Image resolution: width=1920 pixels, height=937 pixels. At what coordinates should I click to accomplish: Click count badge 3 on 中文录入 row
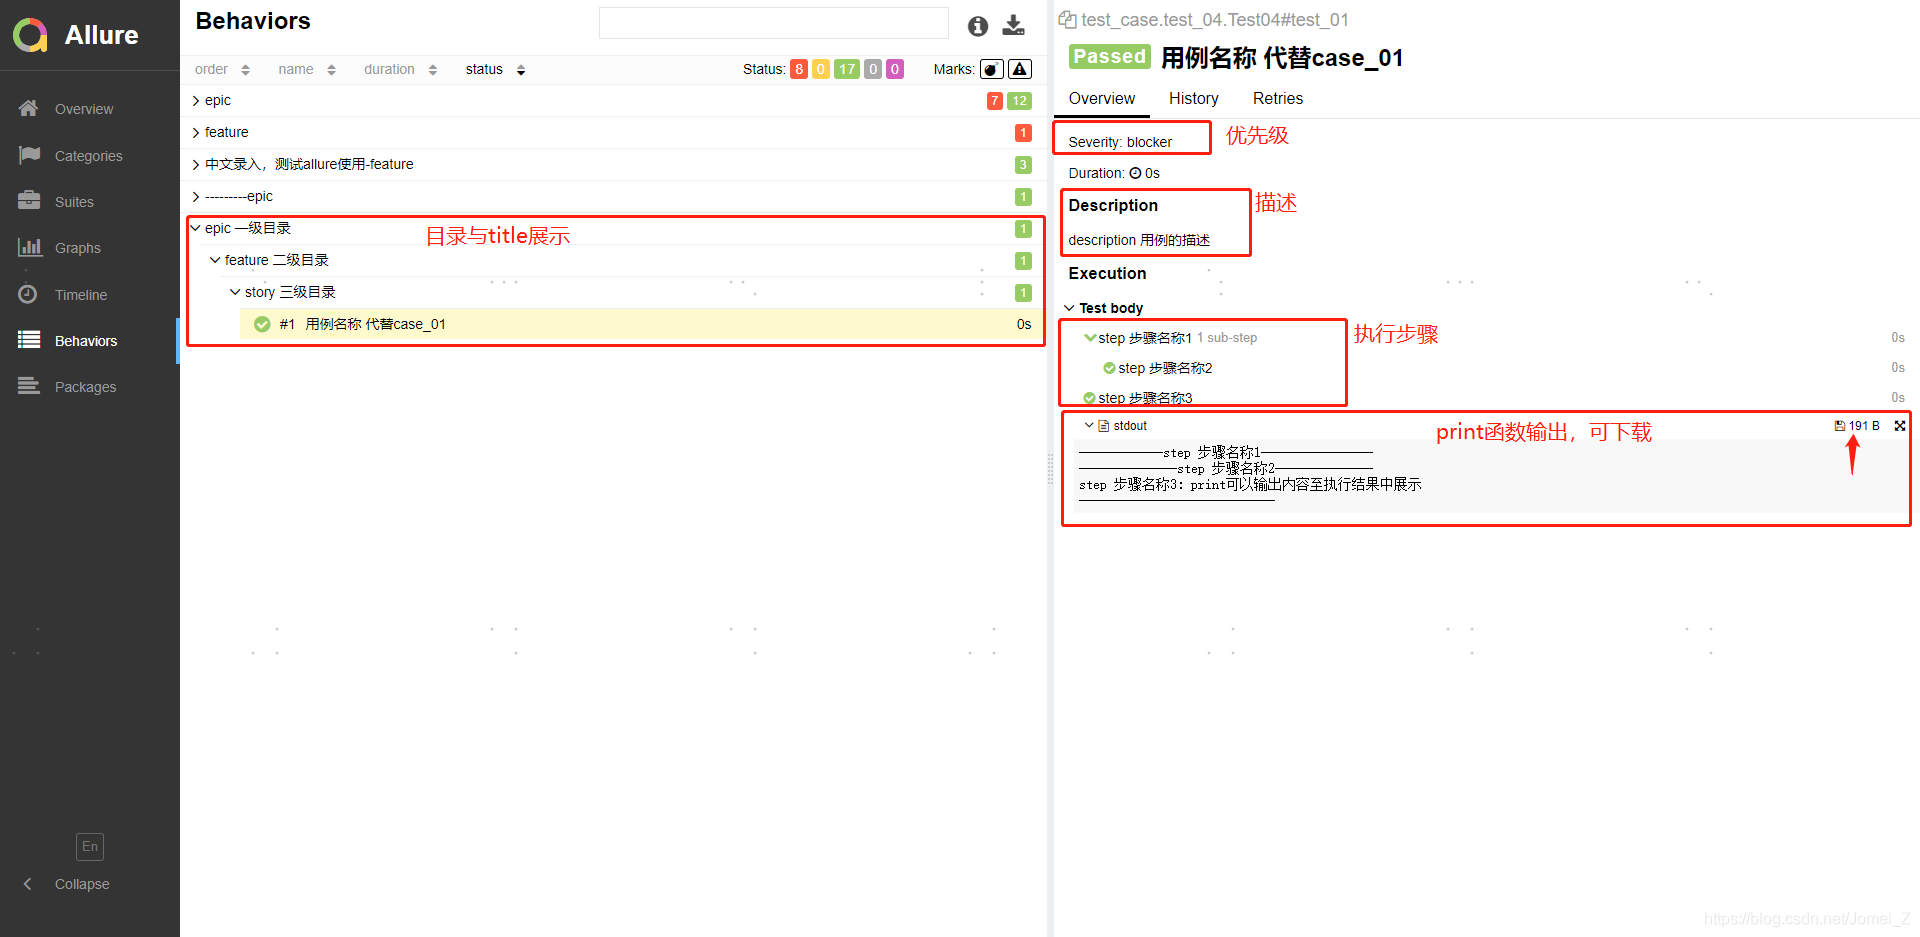coord(1023,165)
